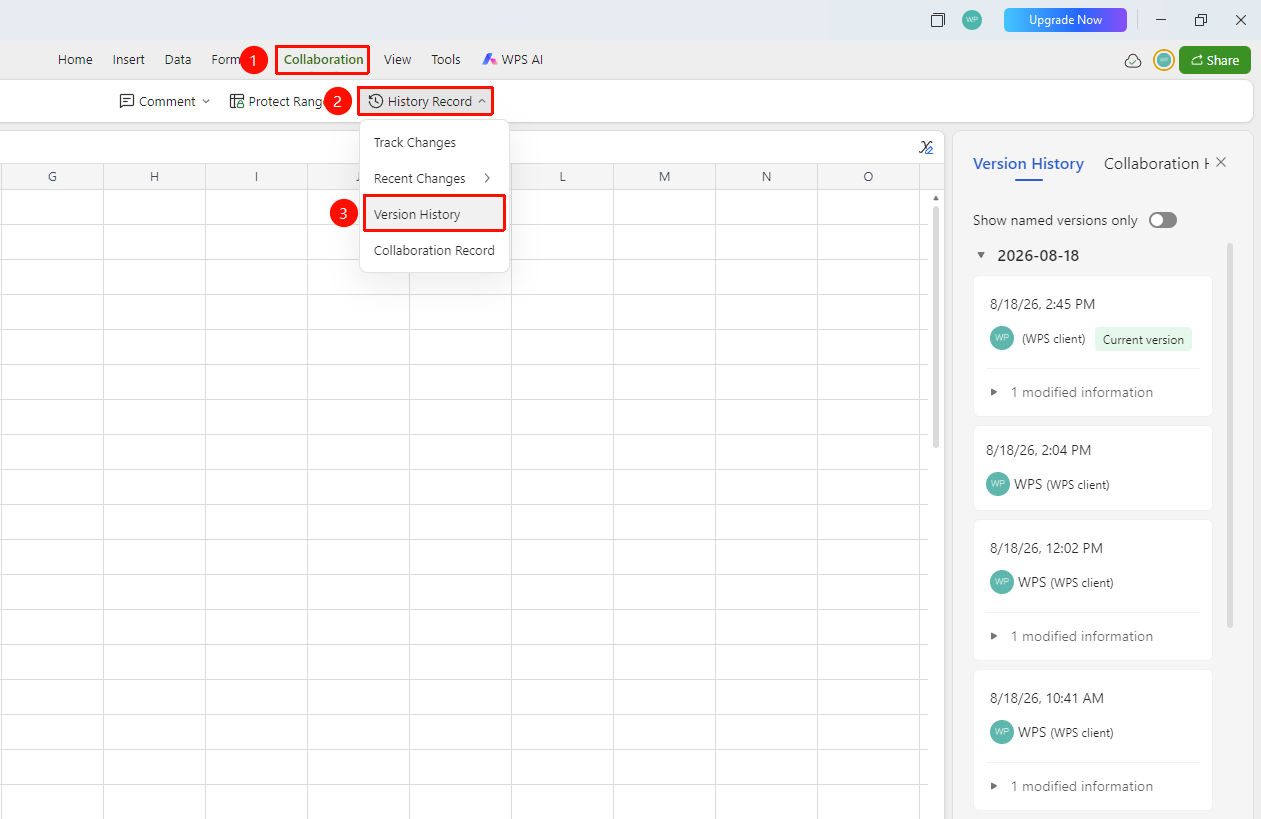Viewport: 1261px width, 819px height.
Task: Open the WP account avatar in the title bar
Action: pos(972,20)
